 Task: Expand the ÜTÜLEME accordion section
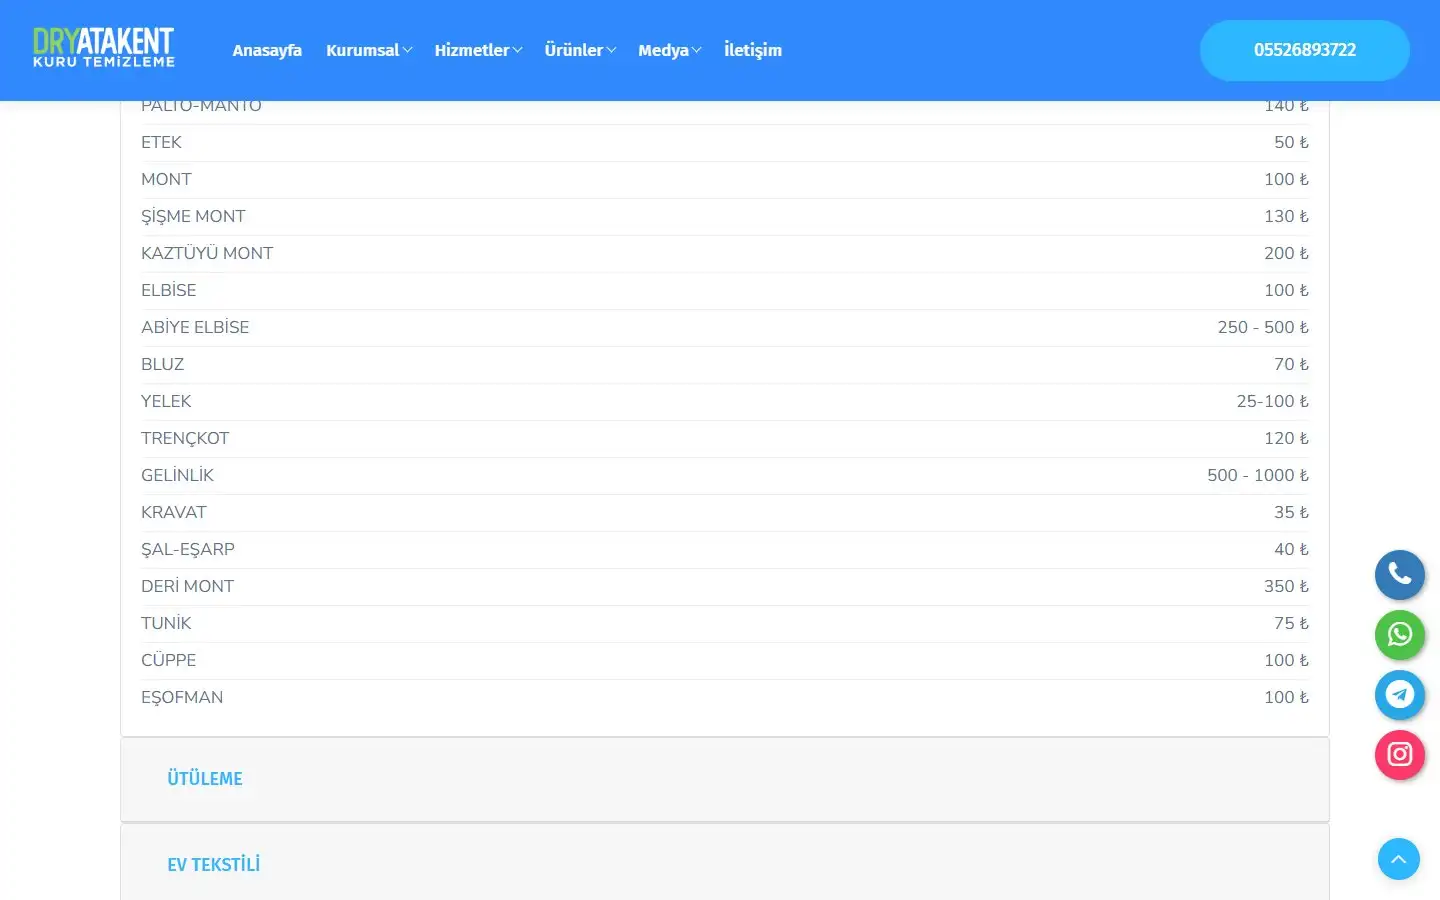[725, 779]
